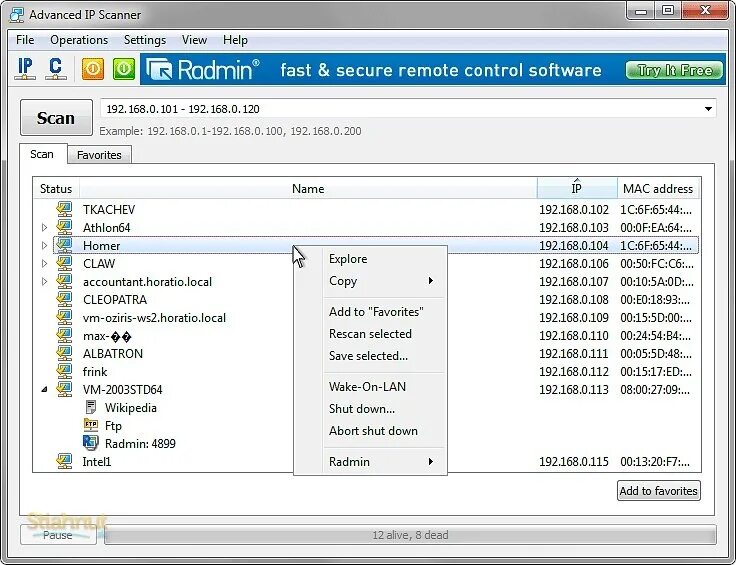Image resolution: width=736 pixels, height=565 pixels.
Task: Click the Radmin logo in the banner
Action: click(203, 69)
